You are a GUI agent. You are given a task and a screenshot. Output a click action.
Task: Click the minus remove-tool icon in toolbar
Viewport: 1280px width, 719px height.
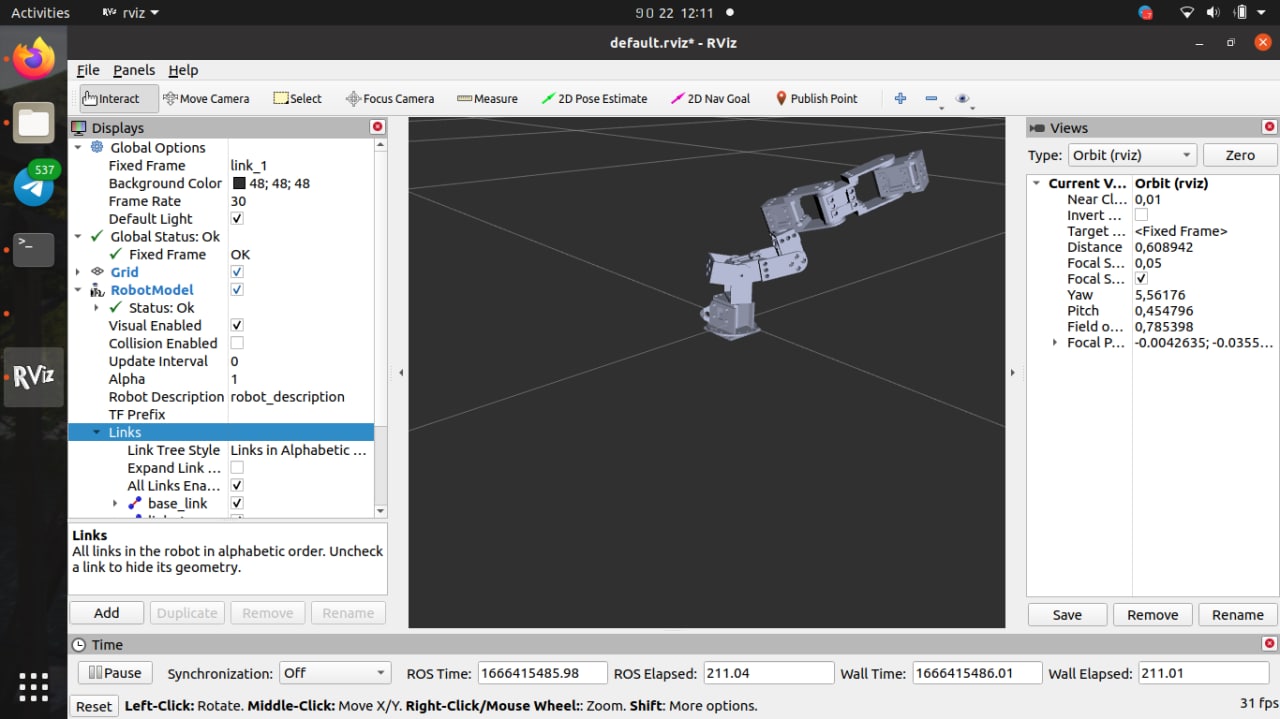coord(931,98)
